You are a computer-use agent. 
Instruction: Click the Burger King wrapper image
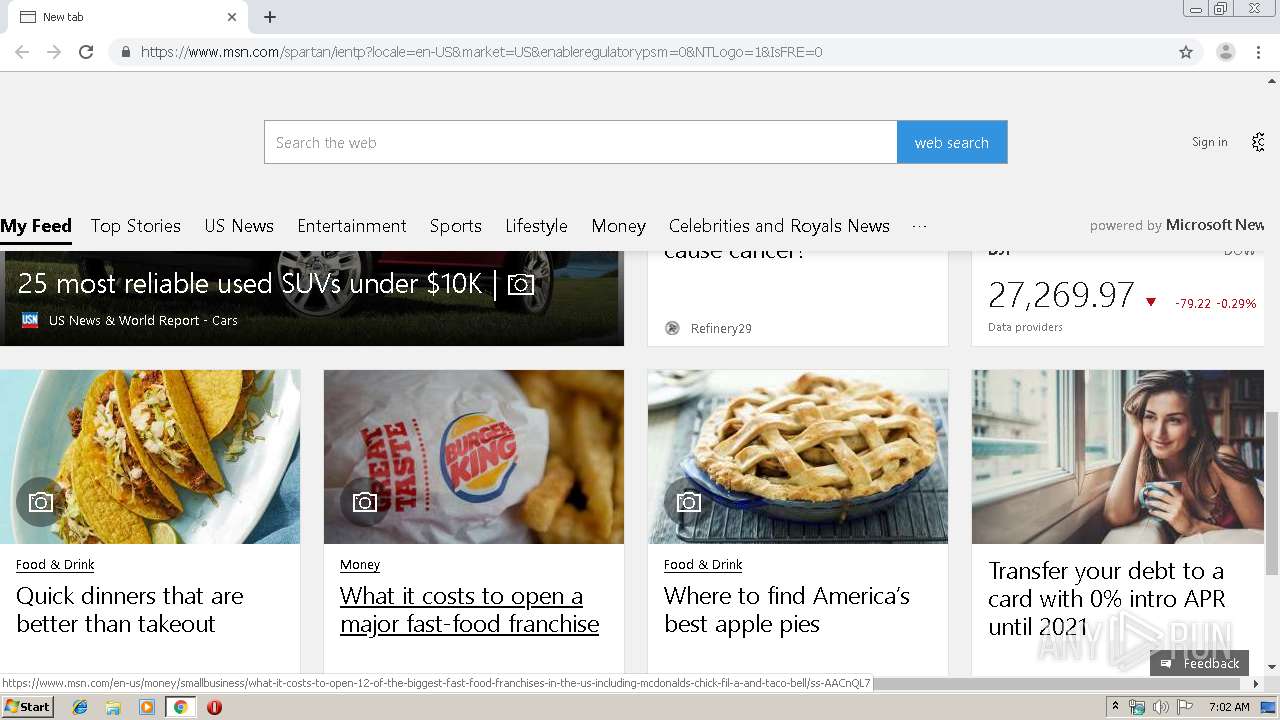(x=474, y=457)
